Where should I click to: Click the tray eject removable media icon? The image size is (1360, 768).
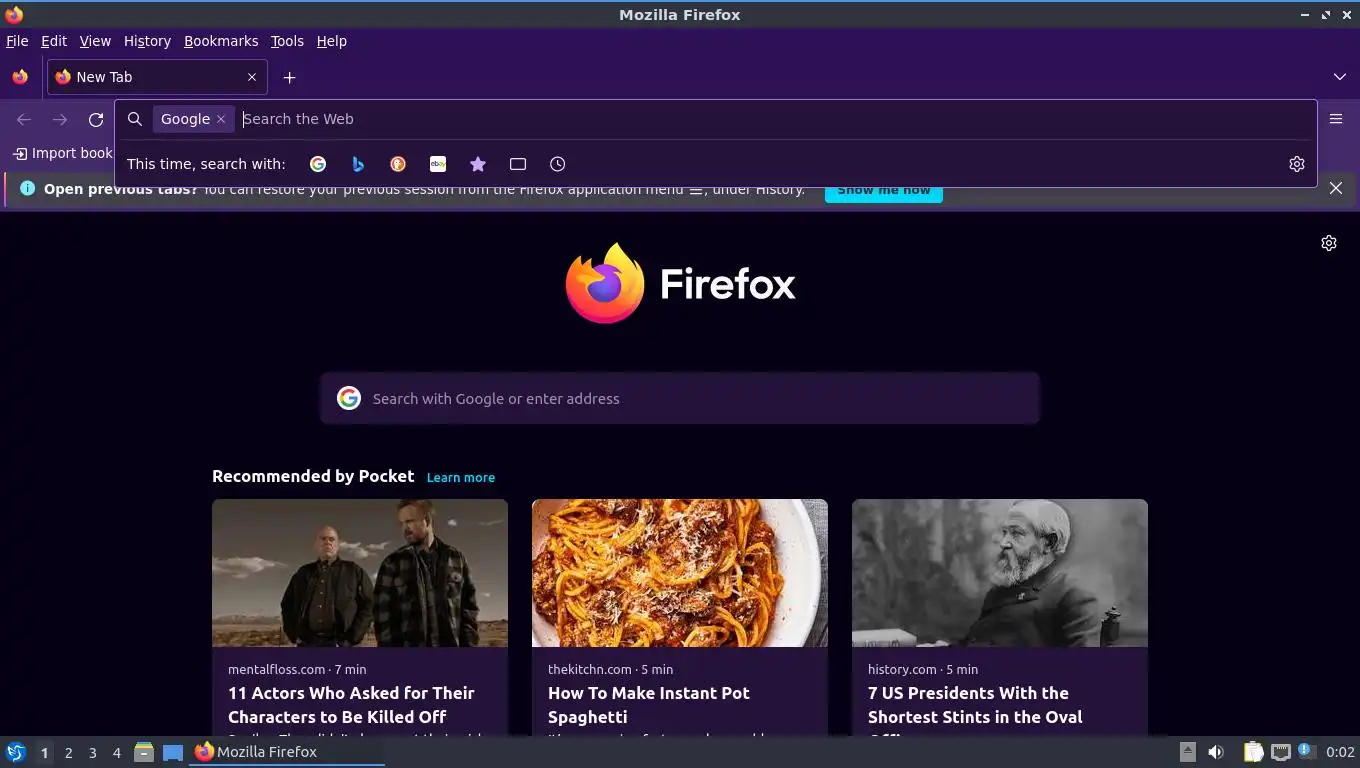(x=1187, y=752)
